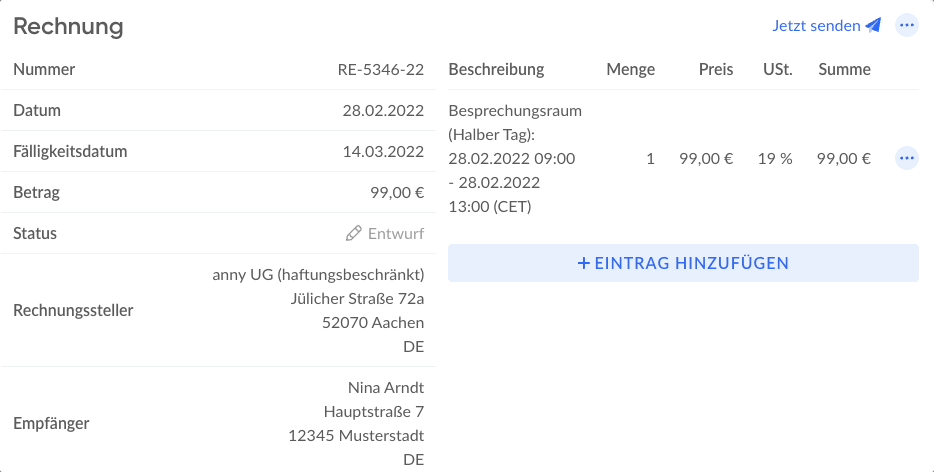This screenshot has height=472, width=934.
Task: Click the USt. column header
Action: pos(778,70)
